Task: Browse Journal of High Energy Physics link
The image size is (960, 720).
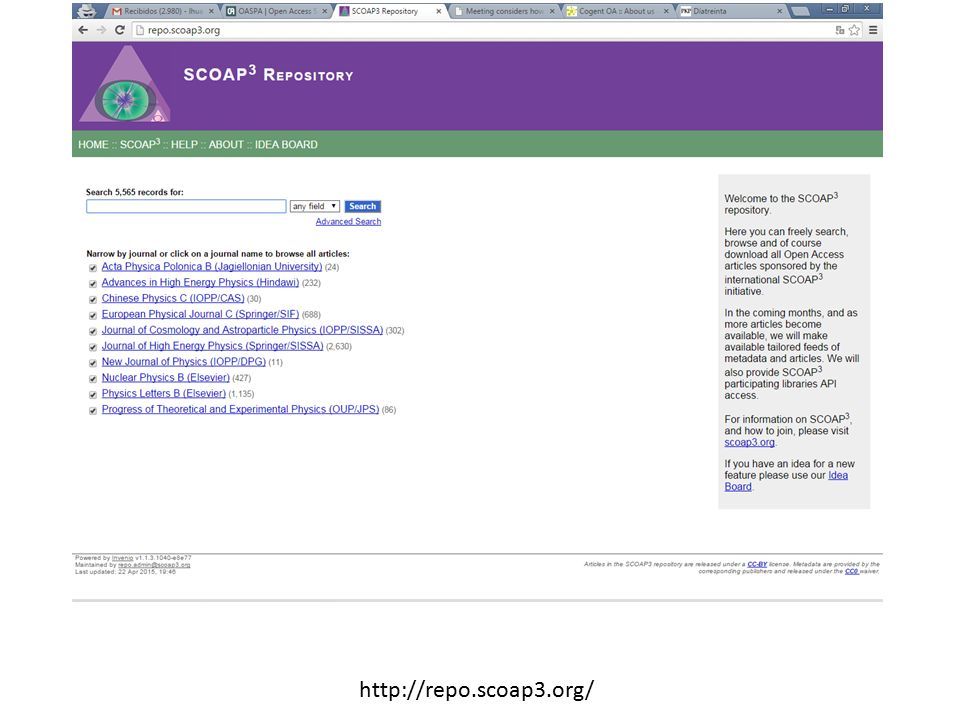Action: point(212,346)
